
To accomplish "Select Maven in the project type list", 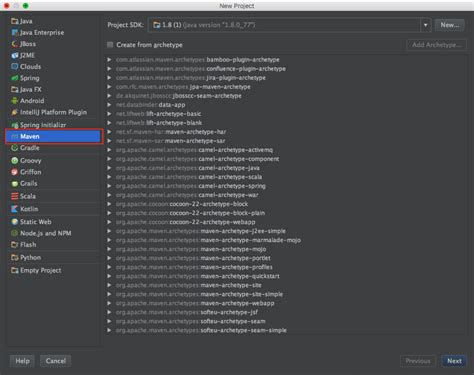I will [x=54, y=136].
